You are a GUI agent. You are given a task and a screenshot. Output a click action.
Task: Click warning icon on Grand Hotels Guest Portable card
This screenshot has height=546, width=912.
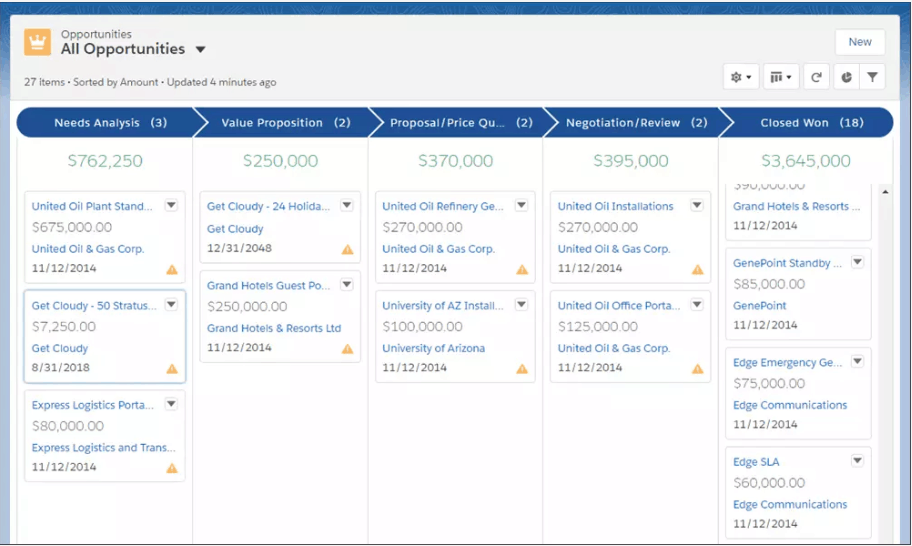(x=347, y=349)
